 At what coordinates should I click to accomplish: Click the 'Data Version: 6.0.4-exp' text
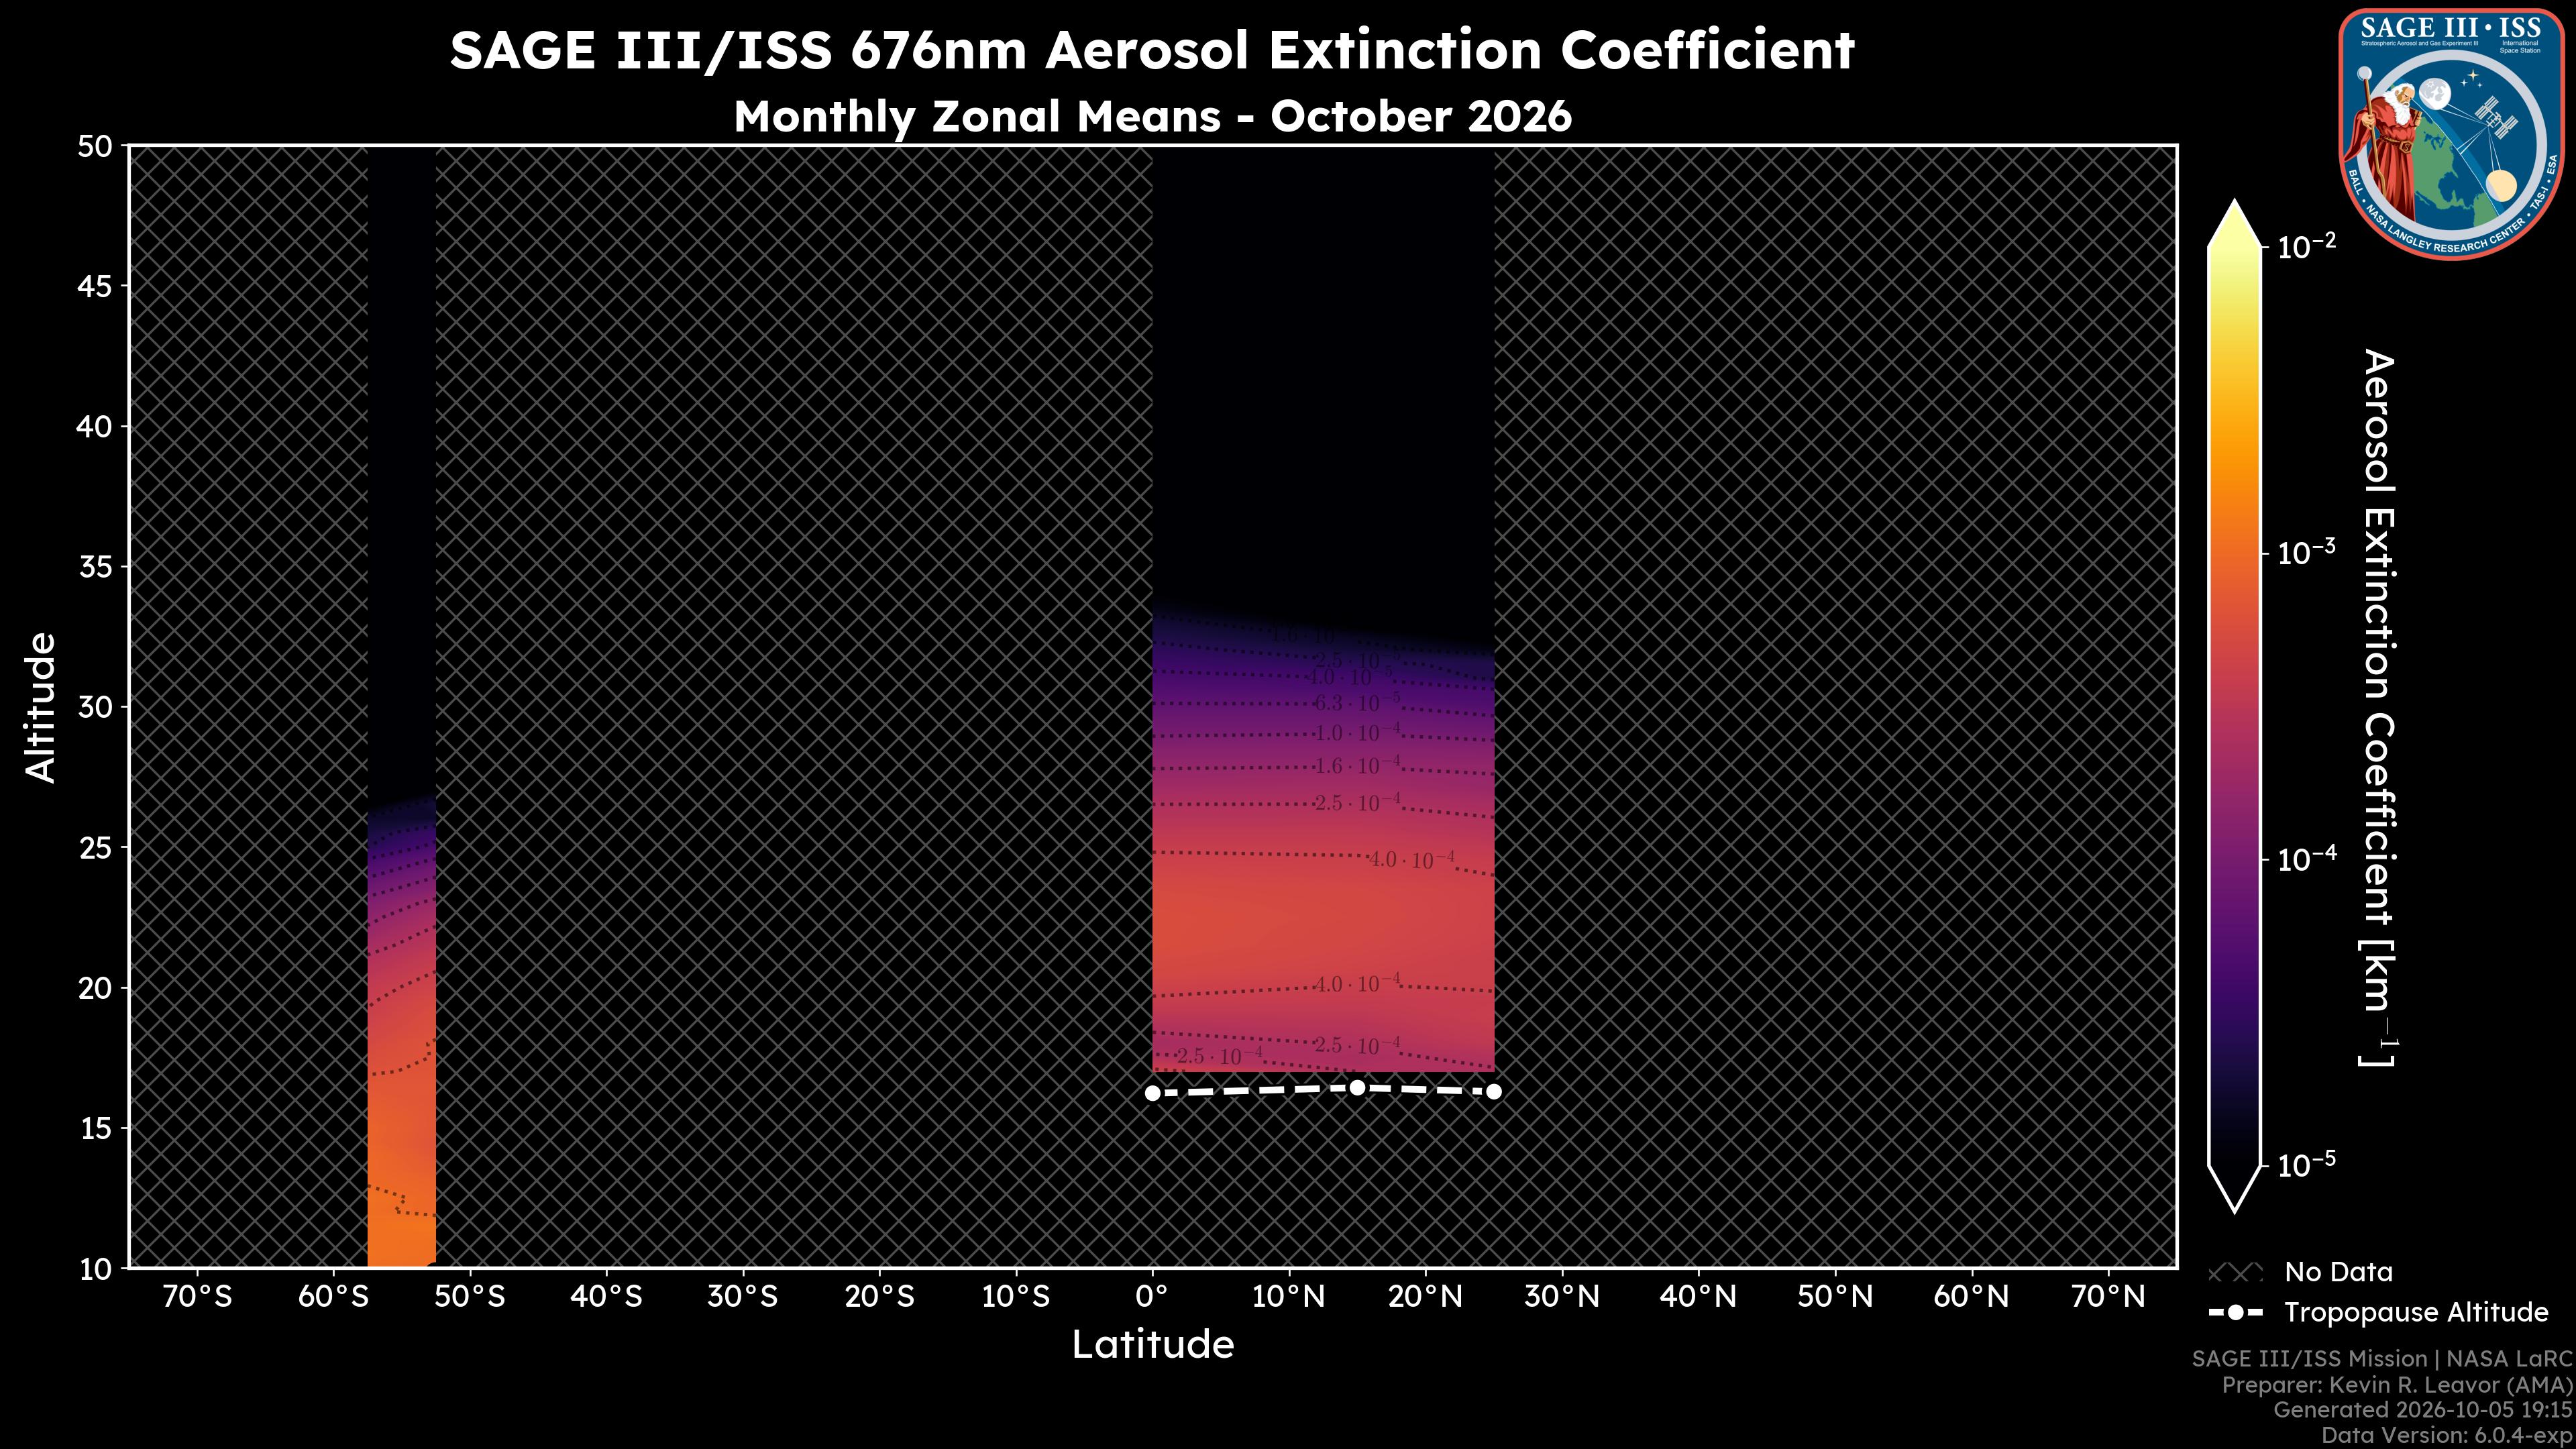(x=2447, y=1436)
